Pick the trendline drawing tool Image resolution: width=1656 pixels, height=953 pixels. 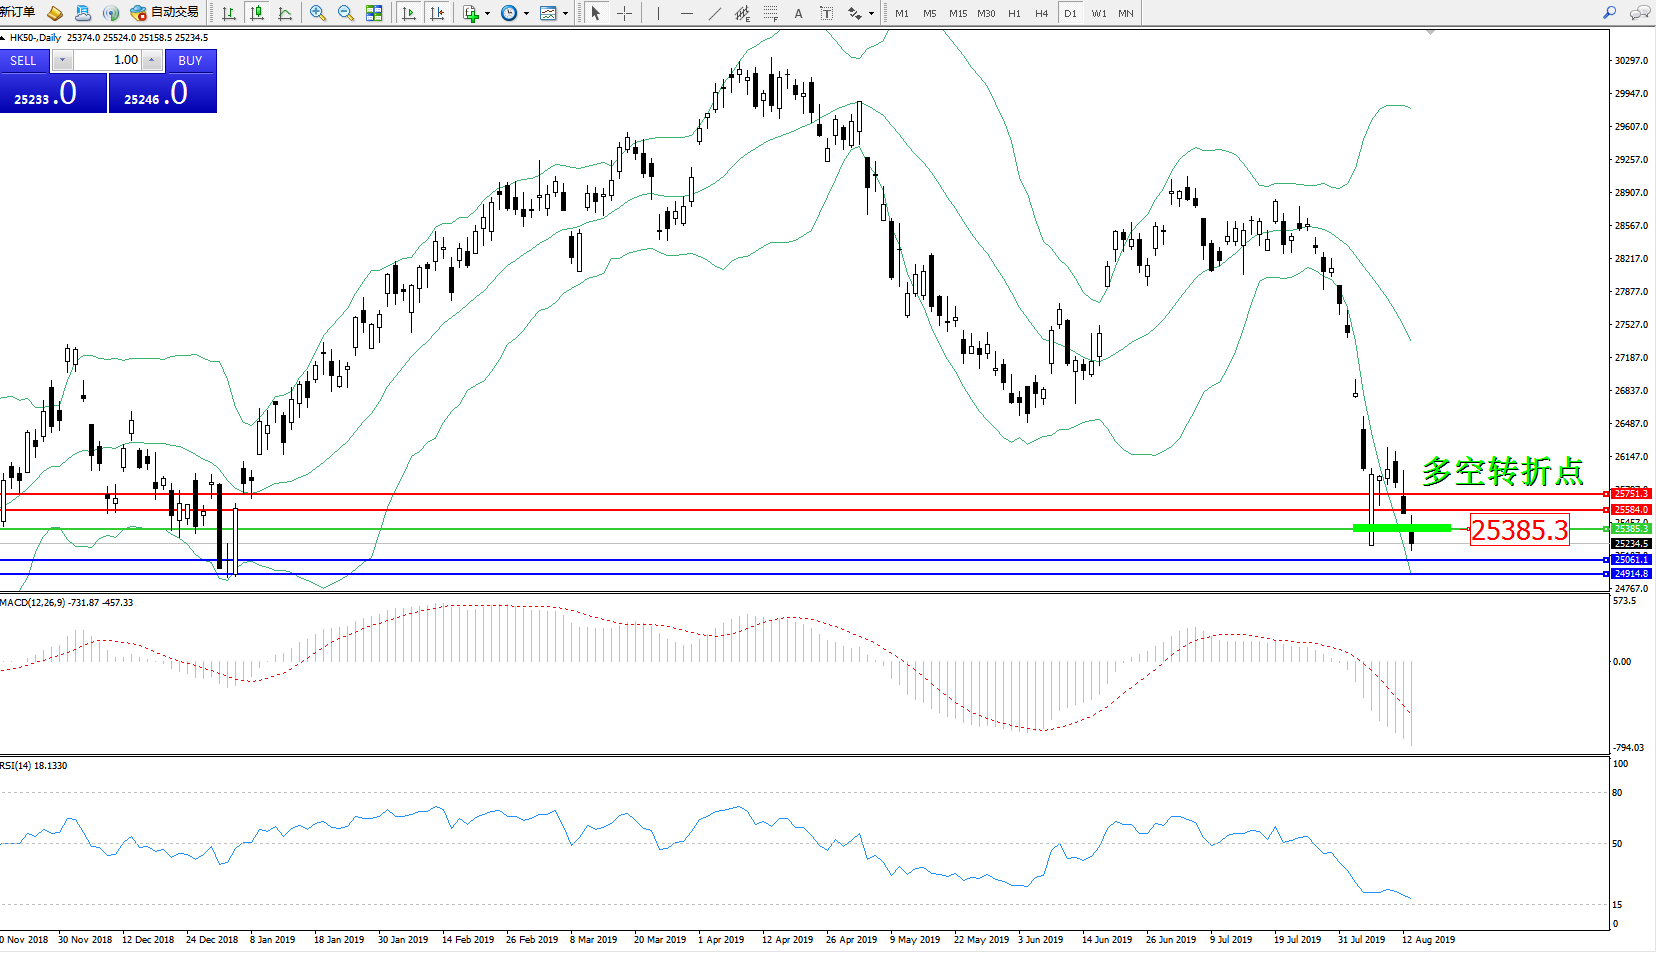click(714, 13)
